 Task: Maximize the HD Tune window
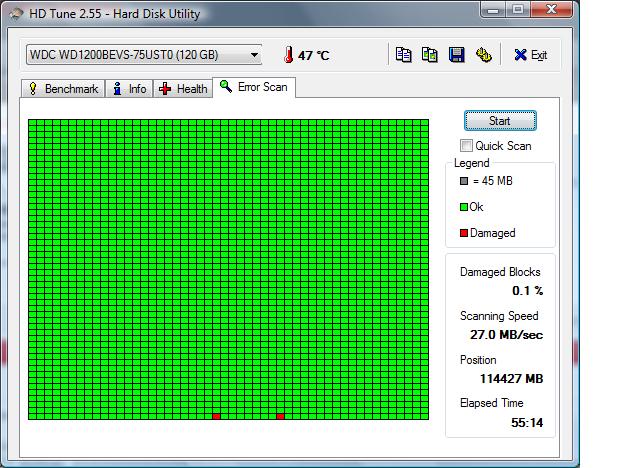pos(518,10)
